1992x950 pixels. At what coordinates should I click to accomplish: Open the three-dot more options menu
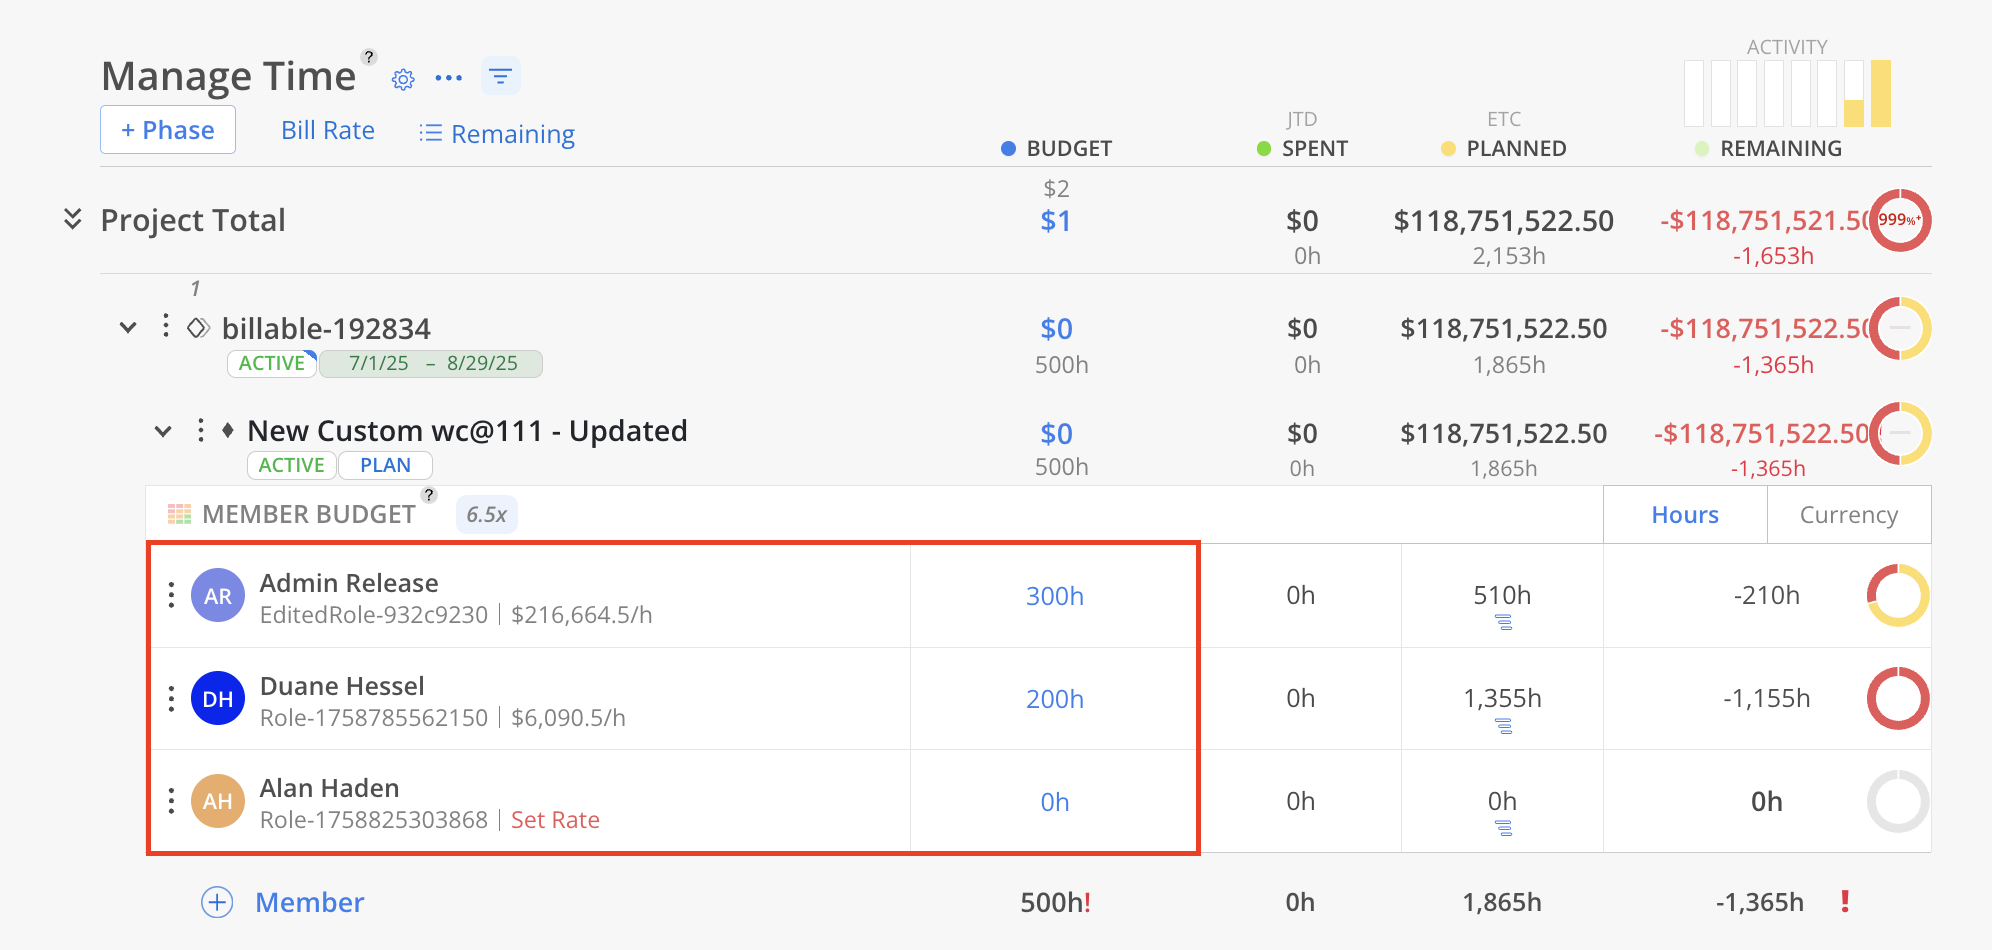[x=449, y=78]
